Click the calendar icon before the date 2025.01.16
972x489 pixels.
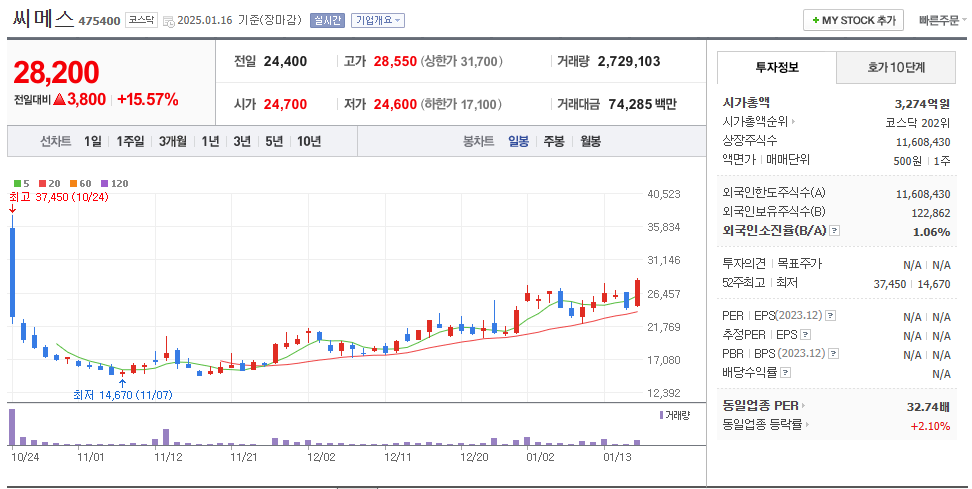[x=168, y=20]
